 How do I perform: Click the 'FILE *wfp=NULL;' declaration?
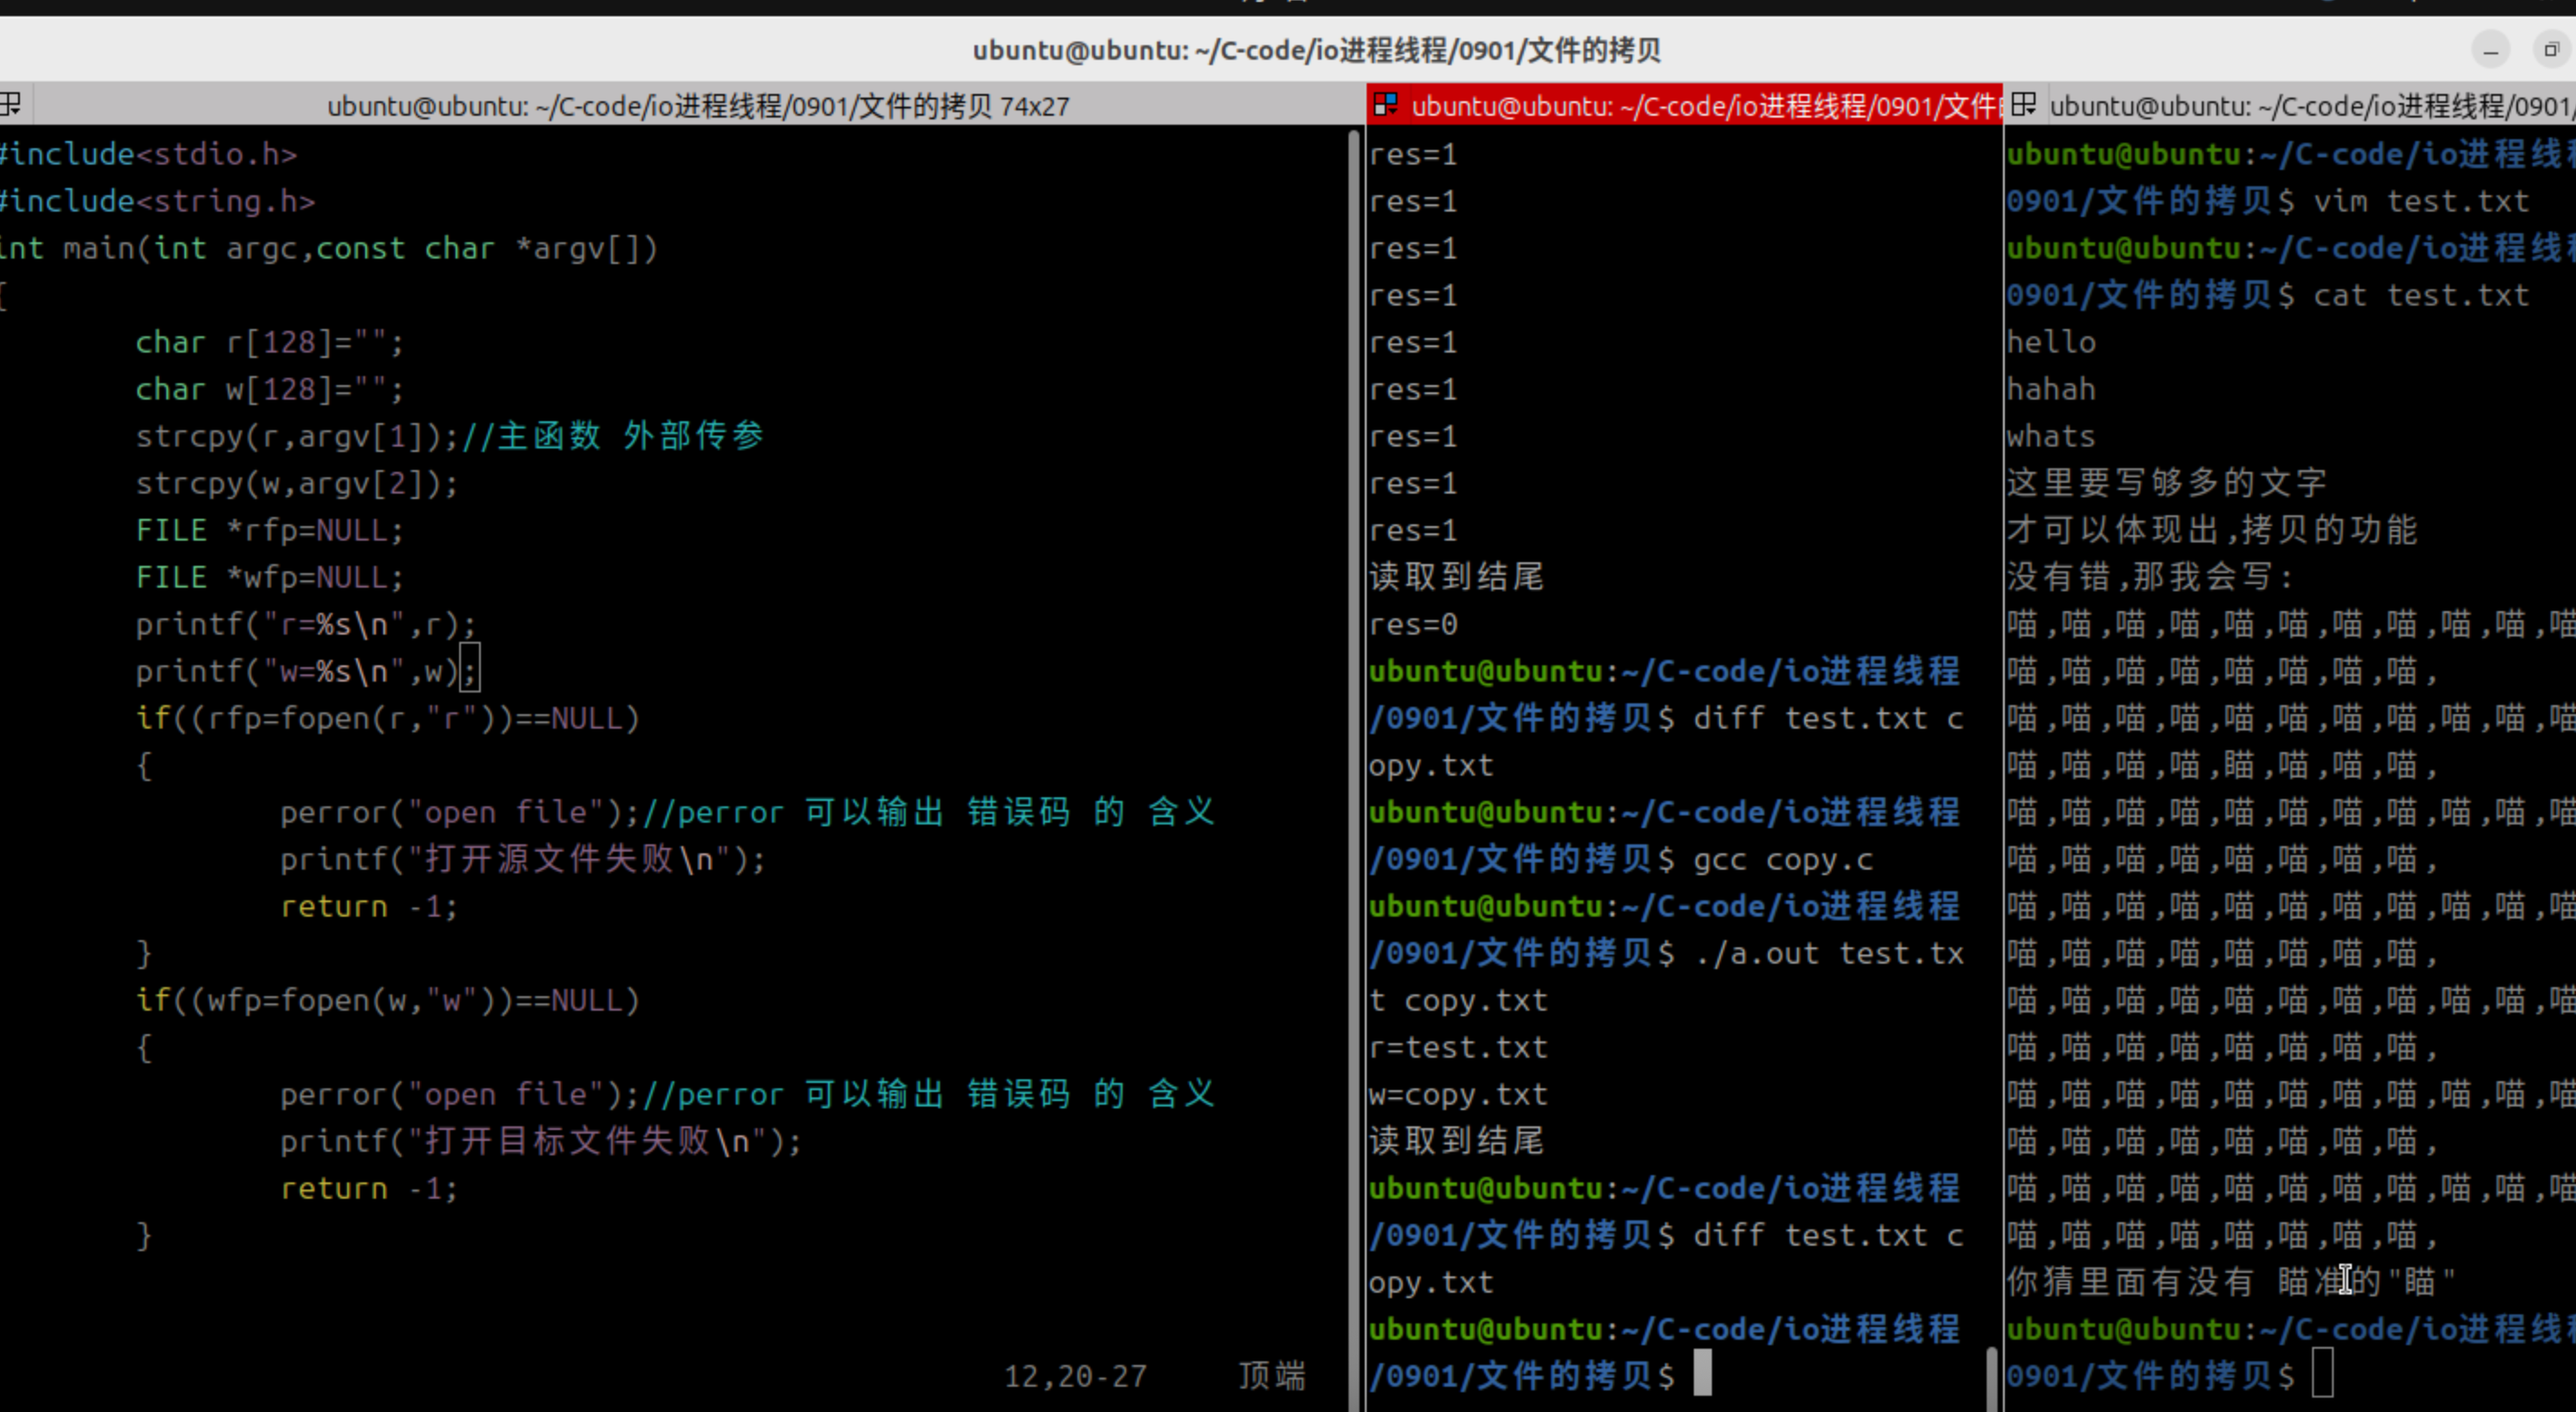click(x=270, y=578)
